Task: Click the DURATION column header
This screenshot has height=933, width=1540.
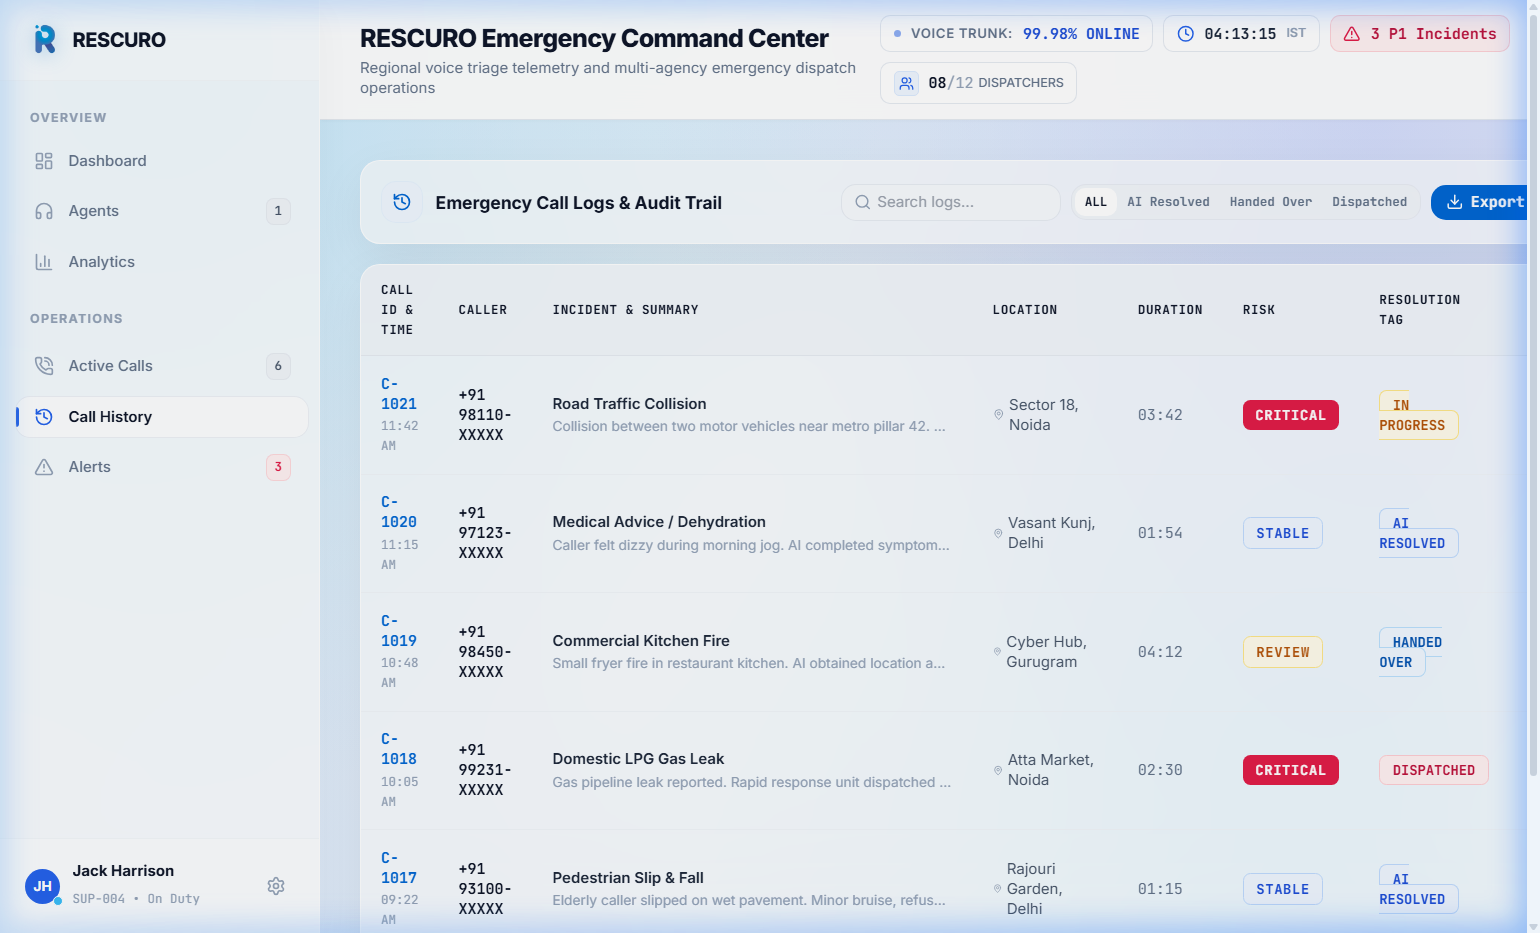Action: pos(1170,310)
